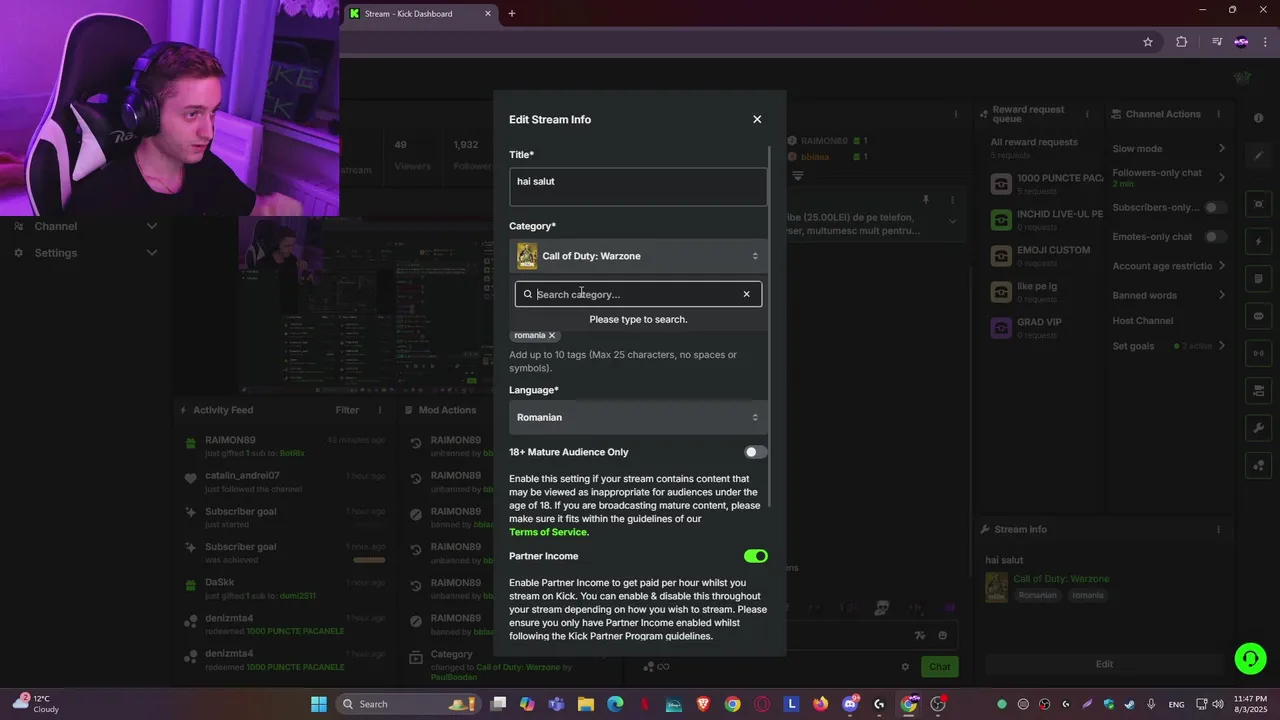Click the ENG language indicator in tray
Viewport: 1280px width, 720px height.
pos(1176,704)
